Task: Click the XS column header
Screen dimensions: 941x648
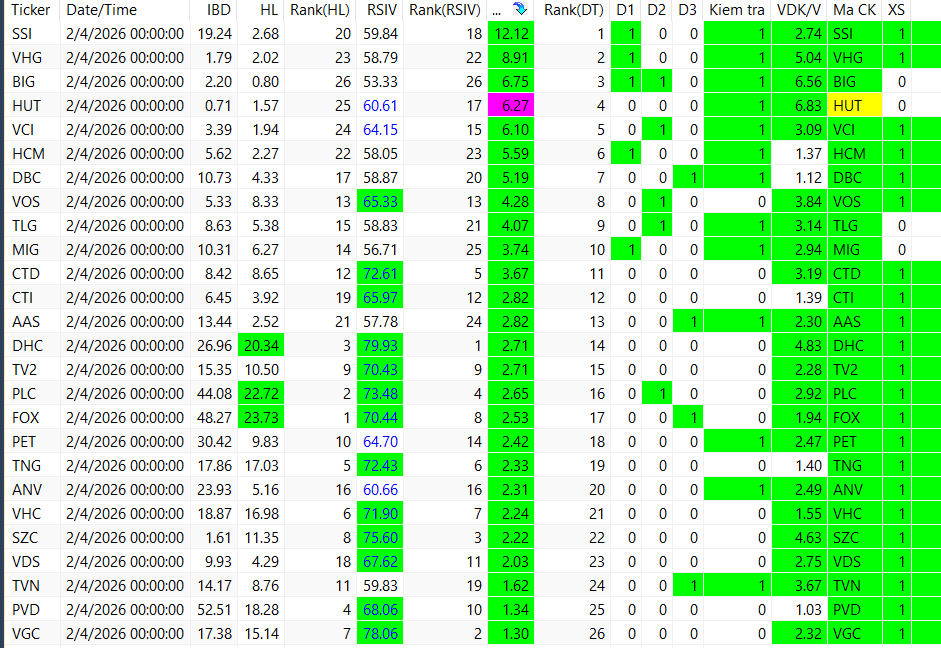Action: pos(897,10)
